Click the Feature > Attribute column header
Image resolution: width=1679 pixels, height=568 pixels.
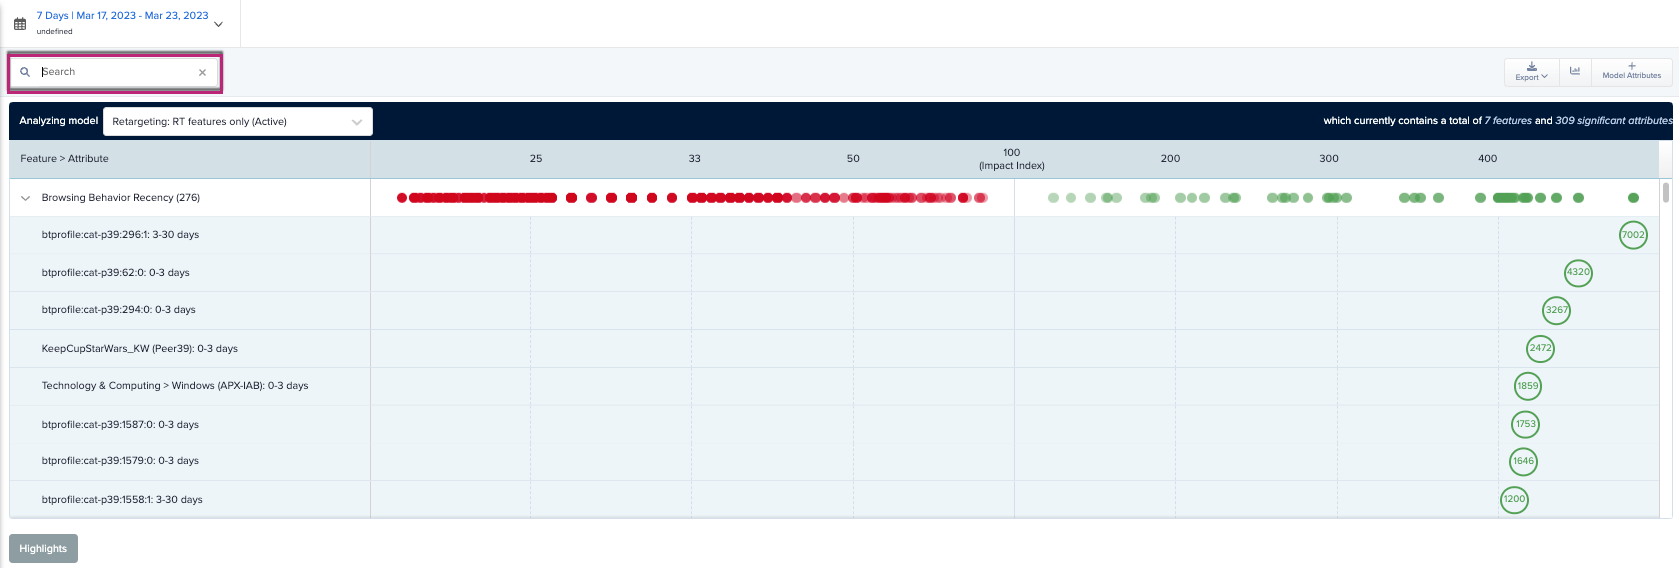coord(65,159)
